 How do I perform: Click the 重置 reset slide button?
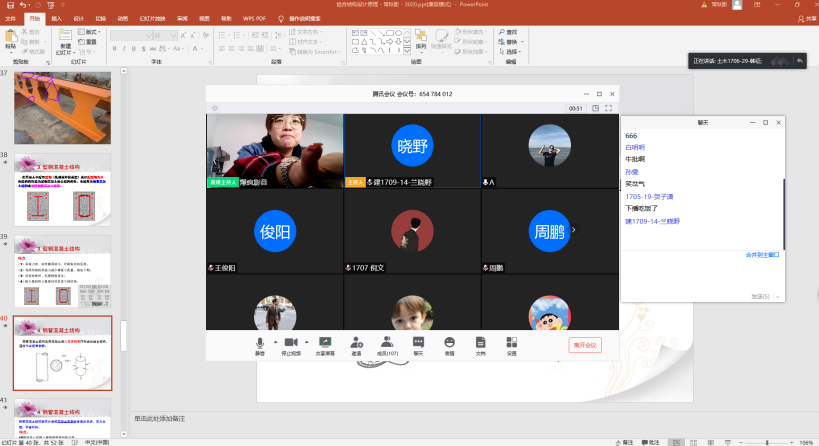[x=88, y=42]
